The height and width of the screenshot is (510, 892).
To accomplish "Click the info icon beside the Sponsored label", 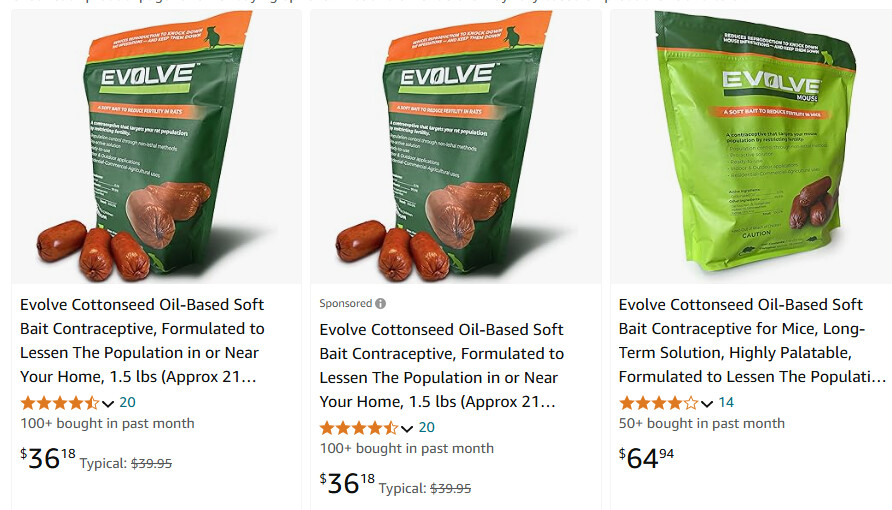I will 380,303.
